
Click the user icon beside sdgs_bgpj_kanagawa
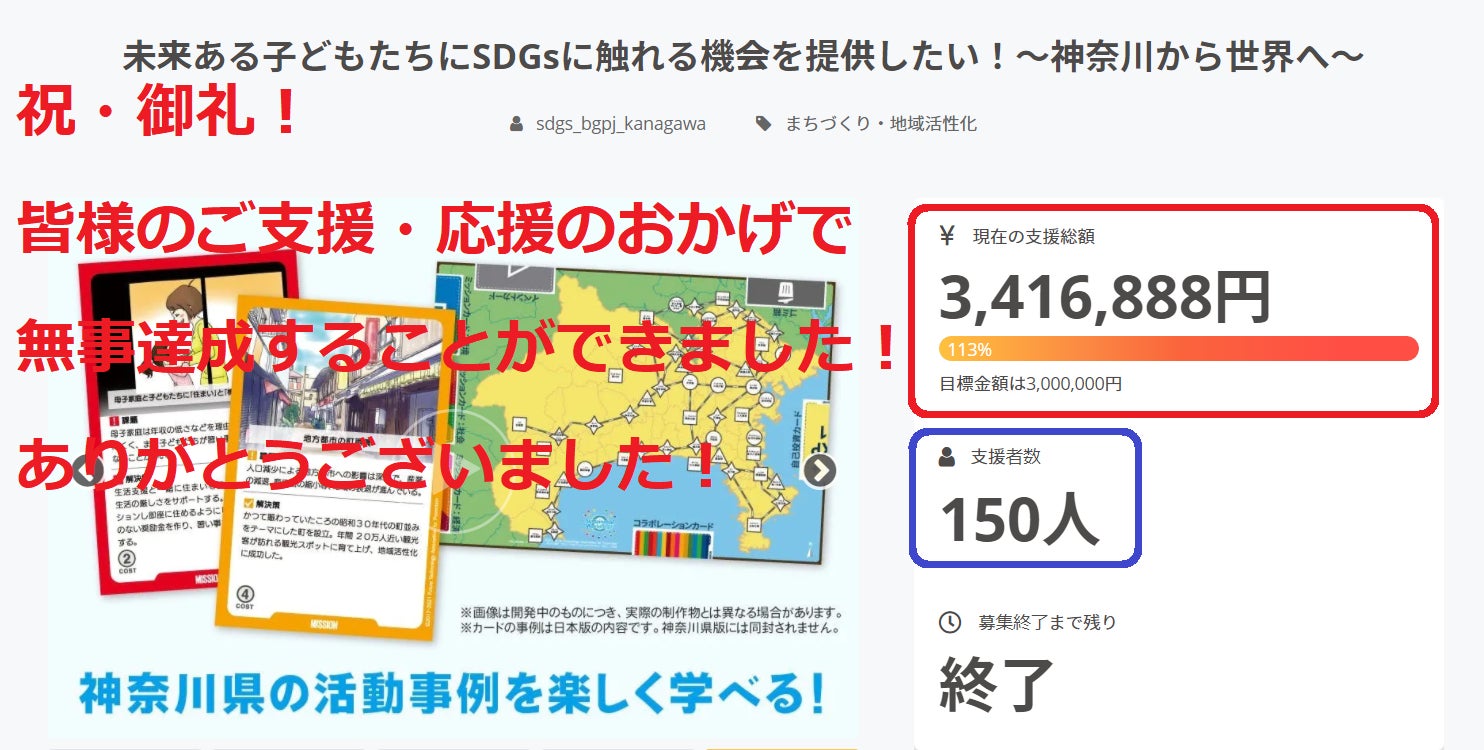(516, 124)
